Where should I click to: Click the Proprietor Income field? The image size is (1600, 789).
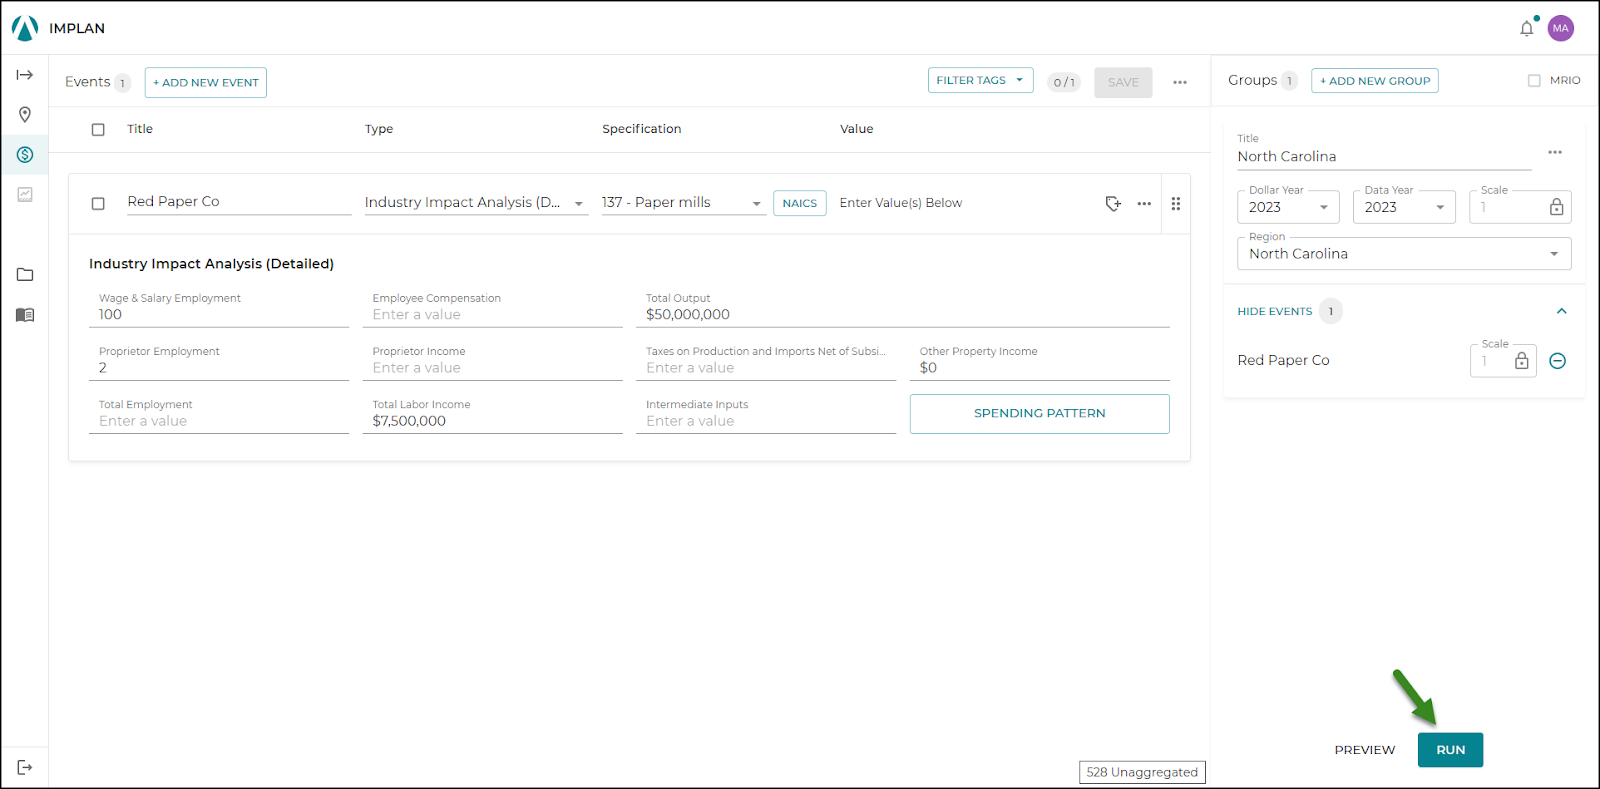(x=493, y=361)
